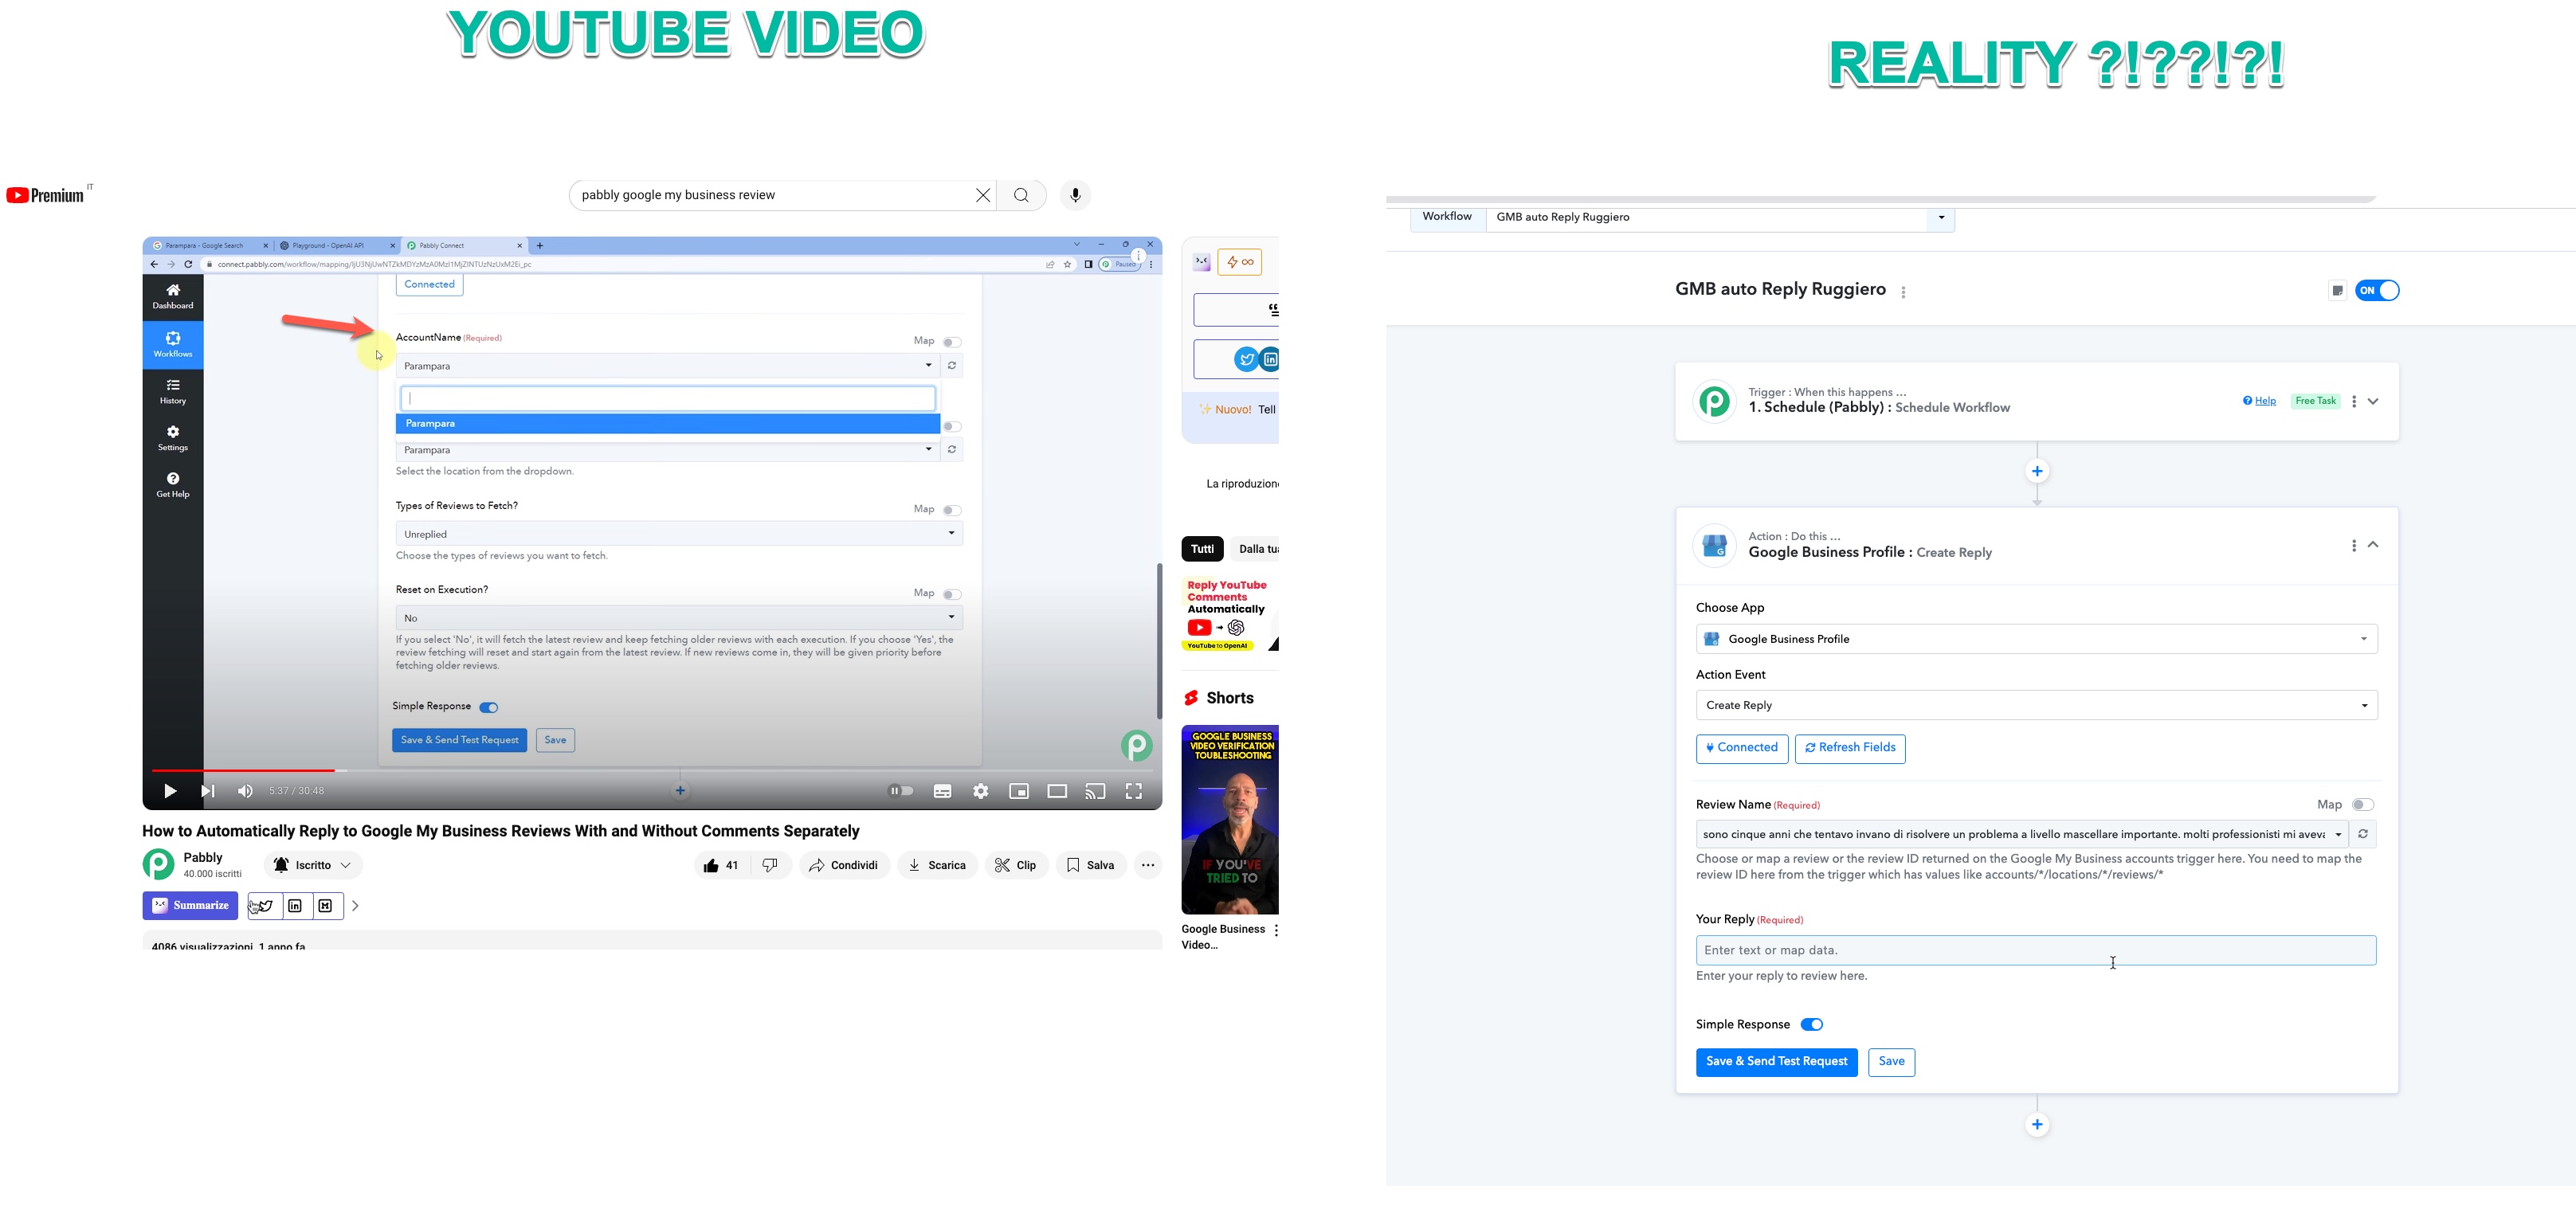Open more actions menu under the video

(x=1148, y=865)
